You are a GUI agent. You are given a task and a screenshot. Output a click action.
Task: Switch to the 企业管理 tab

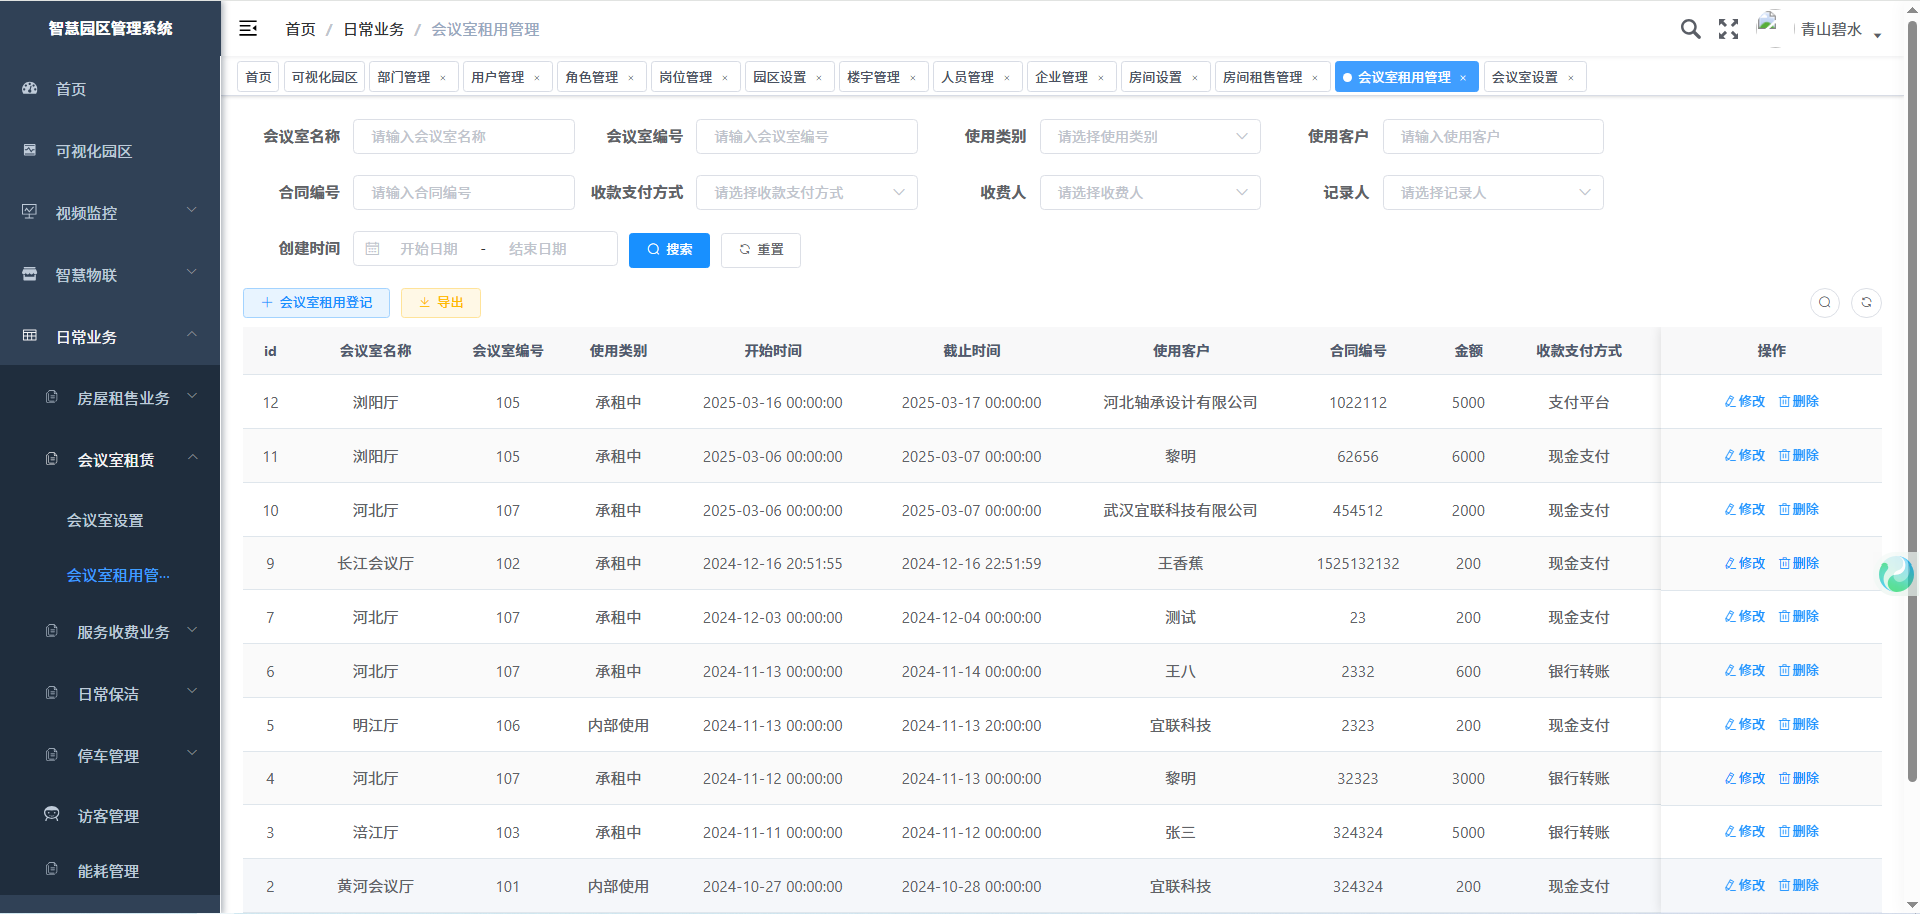coord(1061,77)
